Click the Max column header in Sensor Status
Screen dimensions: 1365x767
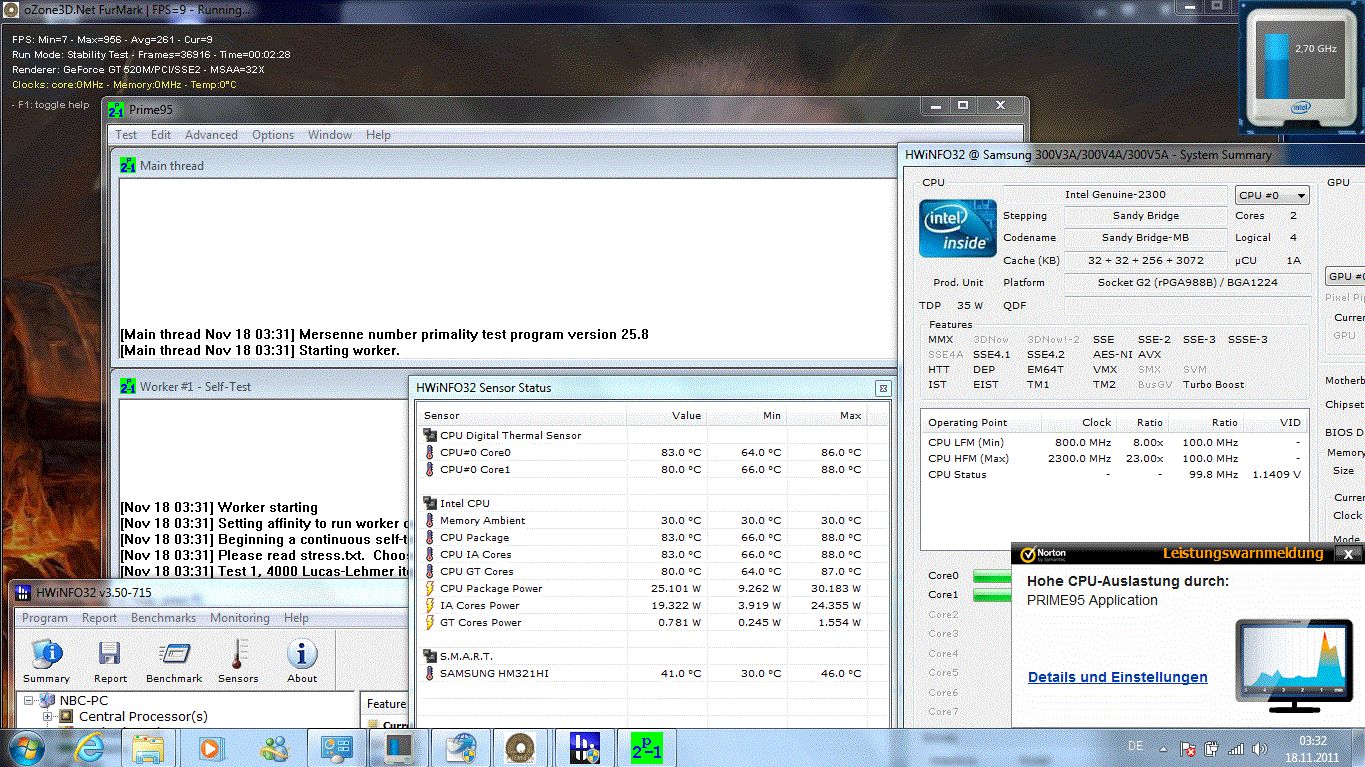point(826,415)
